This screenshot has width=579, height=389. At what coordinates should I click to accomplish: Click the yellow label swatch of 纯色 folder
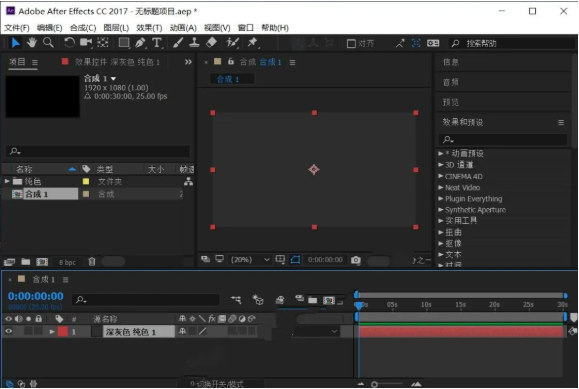(86, 181)
